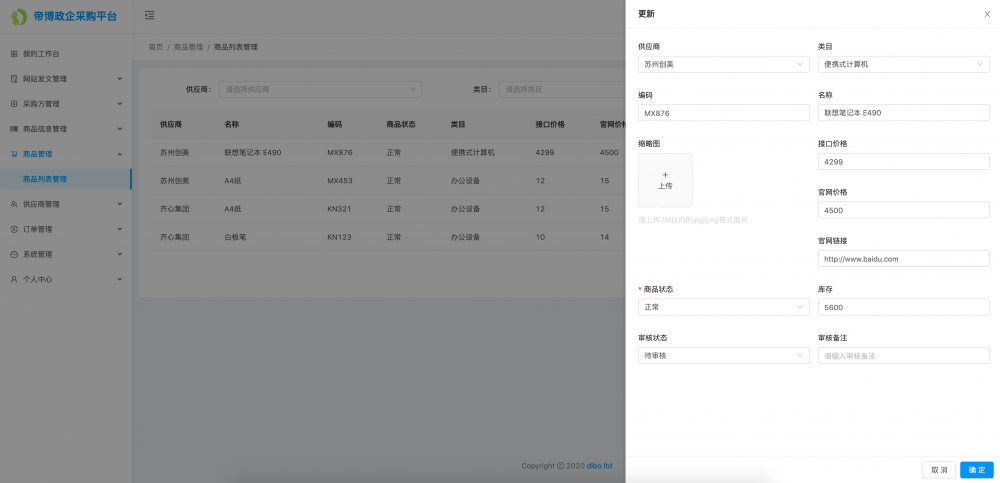1000x483 pixels.
Task: Click the 接口价格 column header
Action: pyautogui.click(x=550, y=124)
